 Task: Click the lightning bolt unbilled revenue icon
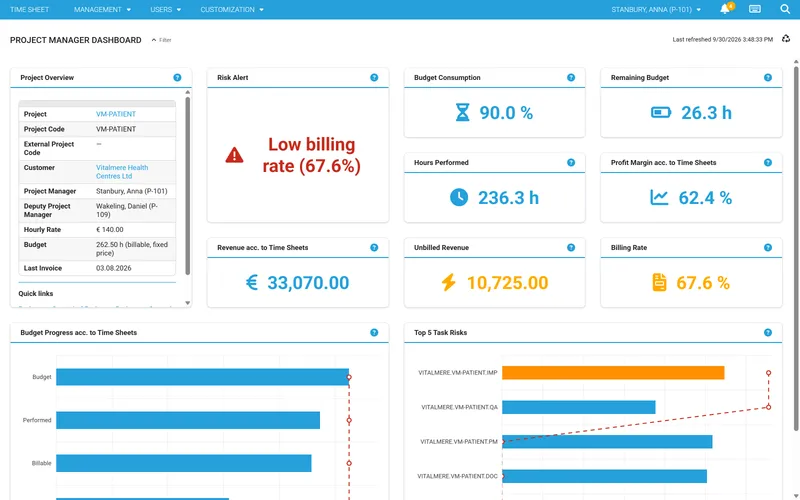pos(448,282)
